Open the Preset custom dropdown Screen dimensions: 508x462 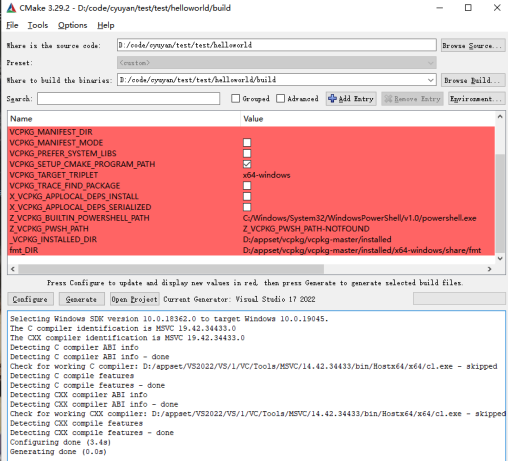tap(277, 63)
